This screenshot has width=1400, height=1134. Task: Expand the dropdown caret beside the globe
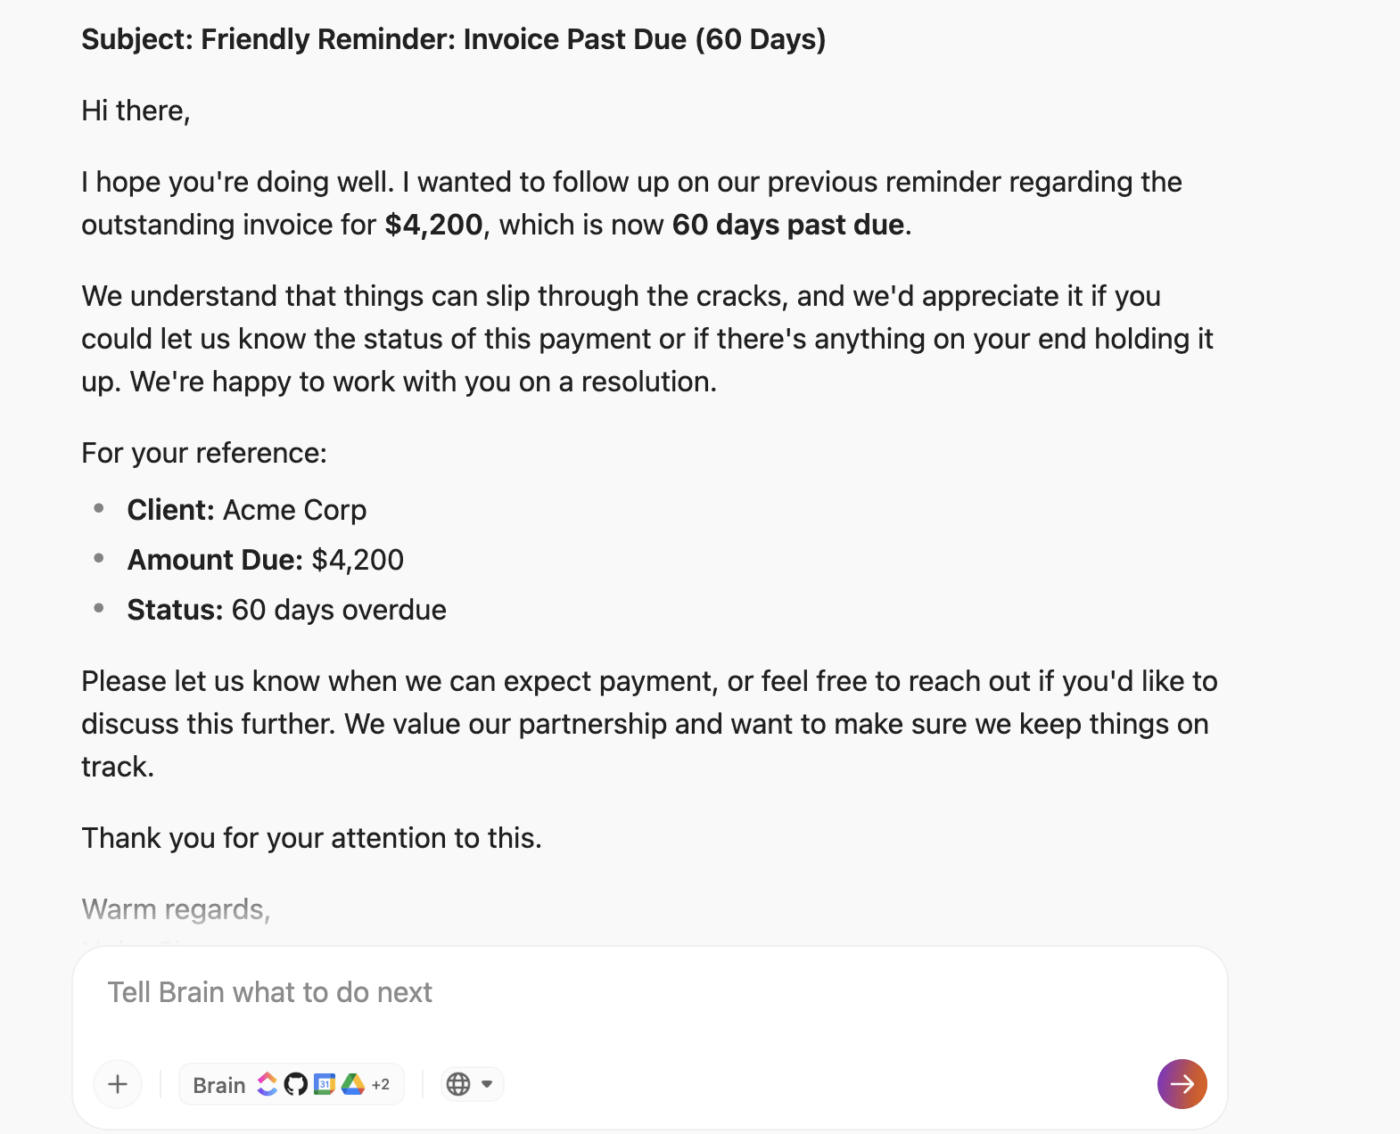[x=487, y=1084]
